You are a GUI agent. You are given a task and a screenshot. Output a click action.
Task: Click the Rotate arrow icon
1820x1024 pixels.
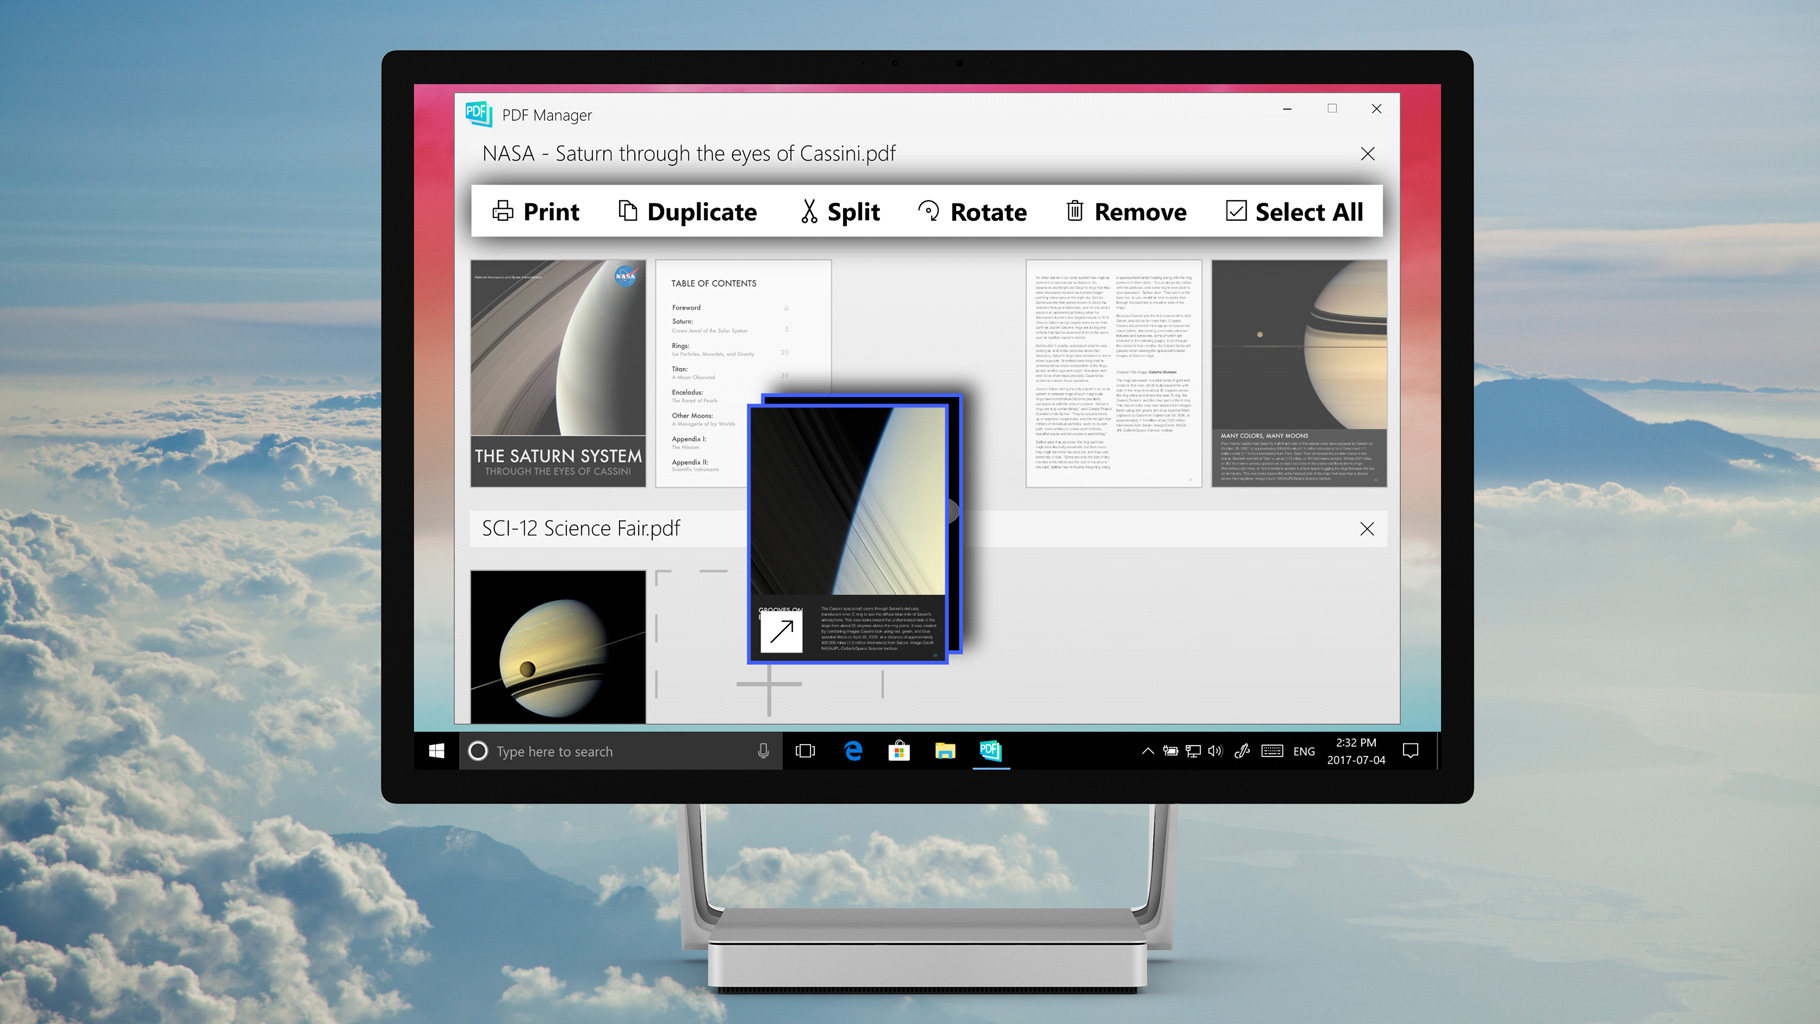(929, 211)
